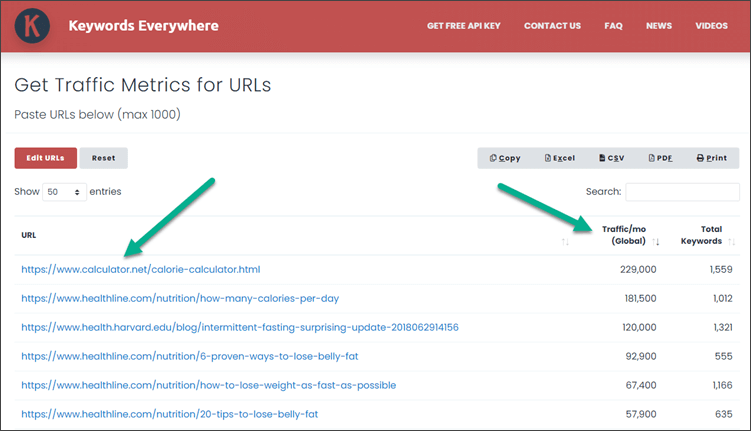Focus the Search input field
Screen dimensions: 751x431
click(682, 192)
